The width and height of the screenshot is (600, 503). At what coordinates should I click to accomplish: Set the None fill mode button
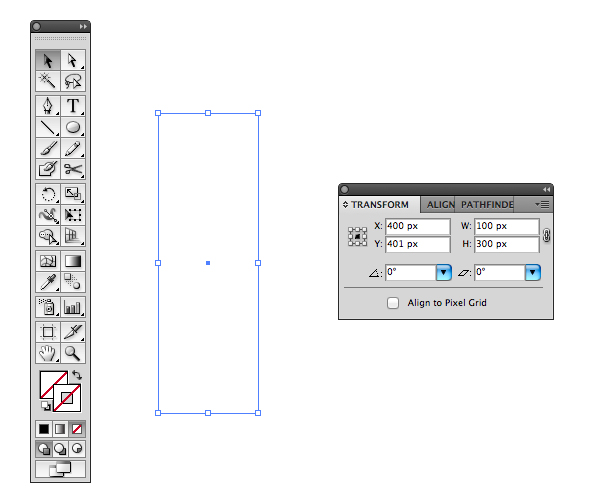pyautogui.click(x=77, y=429)
